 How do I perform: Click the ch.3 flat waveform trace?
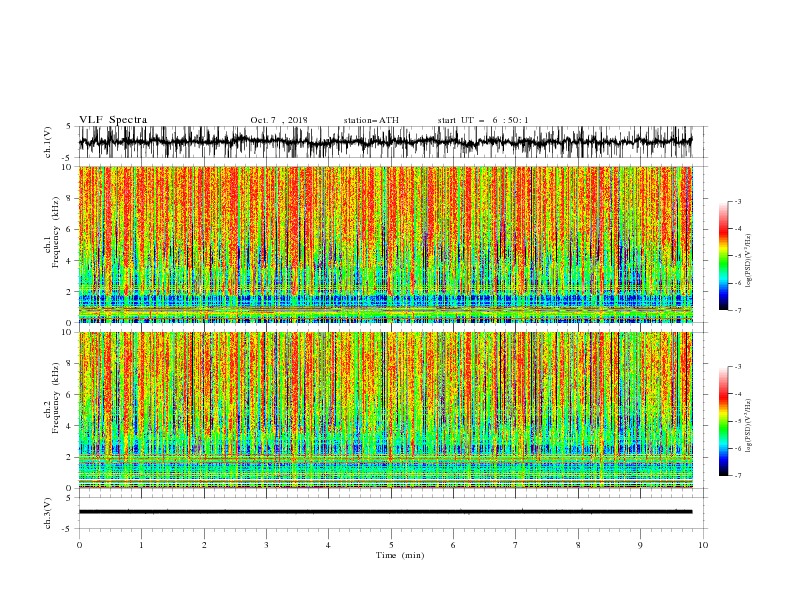[385, 512]
